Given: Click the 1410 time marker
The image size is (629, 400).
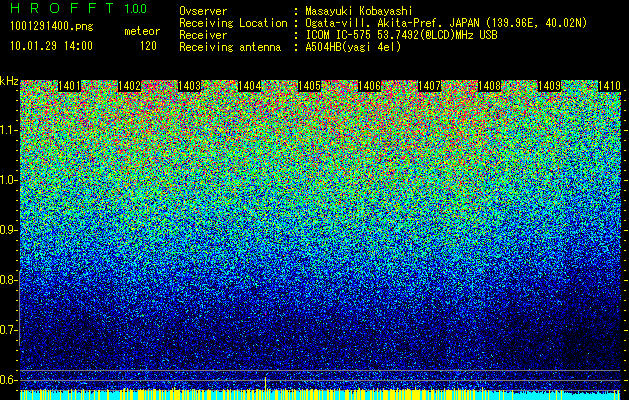Looking at the screenshot, I should pyautogui.click(x=609, y=86).
